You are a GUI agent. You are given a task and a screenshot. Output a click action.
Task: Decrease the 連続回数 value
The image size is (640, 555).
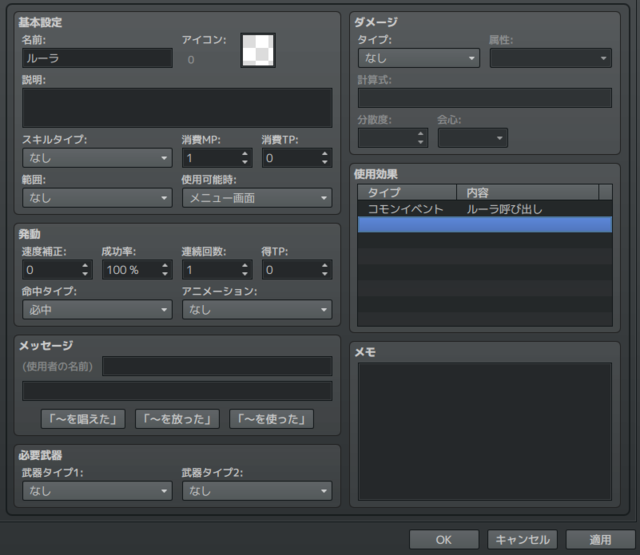245,274
